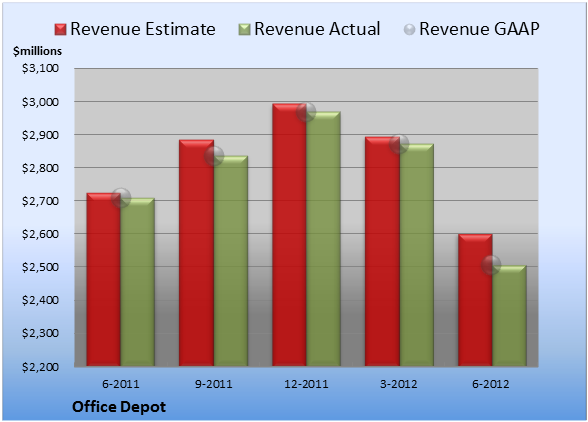Select the red estimate bar for 6-2012
The height and width of the screenshot is (422, 588).
(475, 300)
